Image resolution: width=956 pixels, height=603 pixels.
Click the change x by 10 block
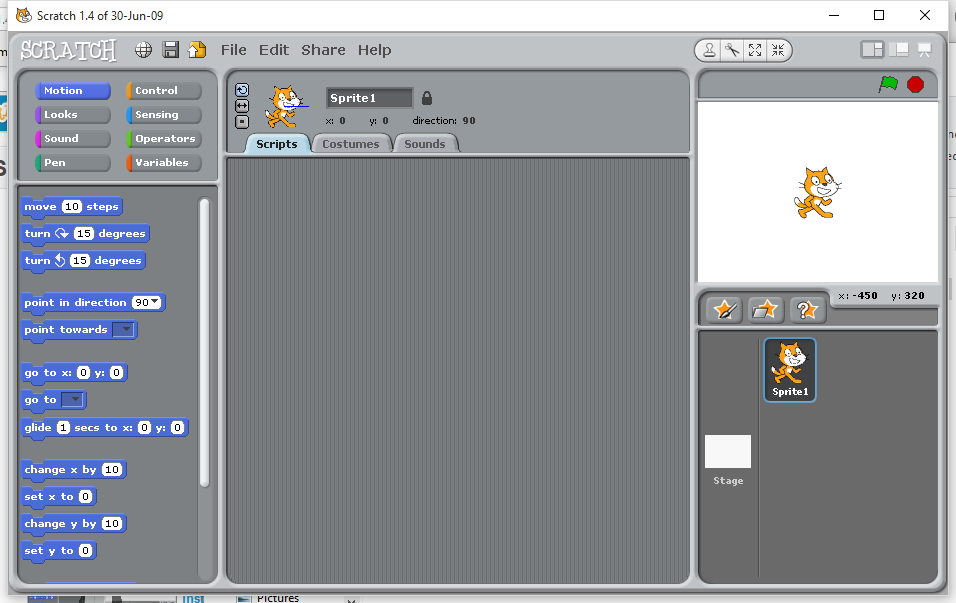coord(73,470)
